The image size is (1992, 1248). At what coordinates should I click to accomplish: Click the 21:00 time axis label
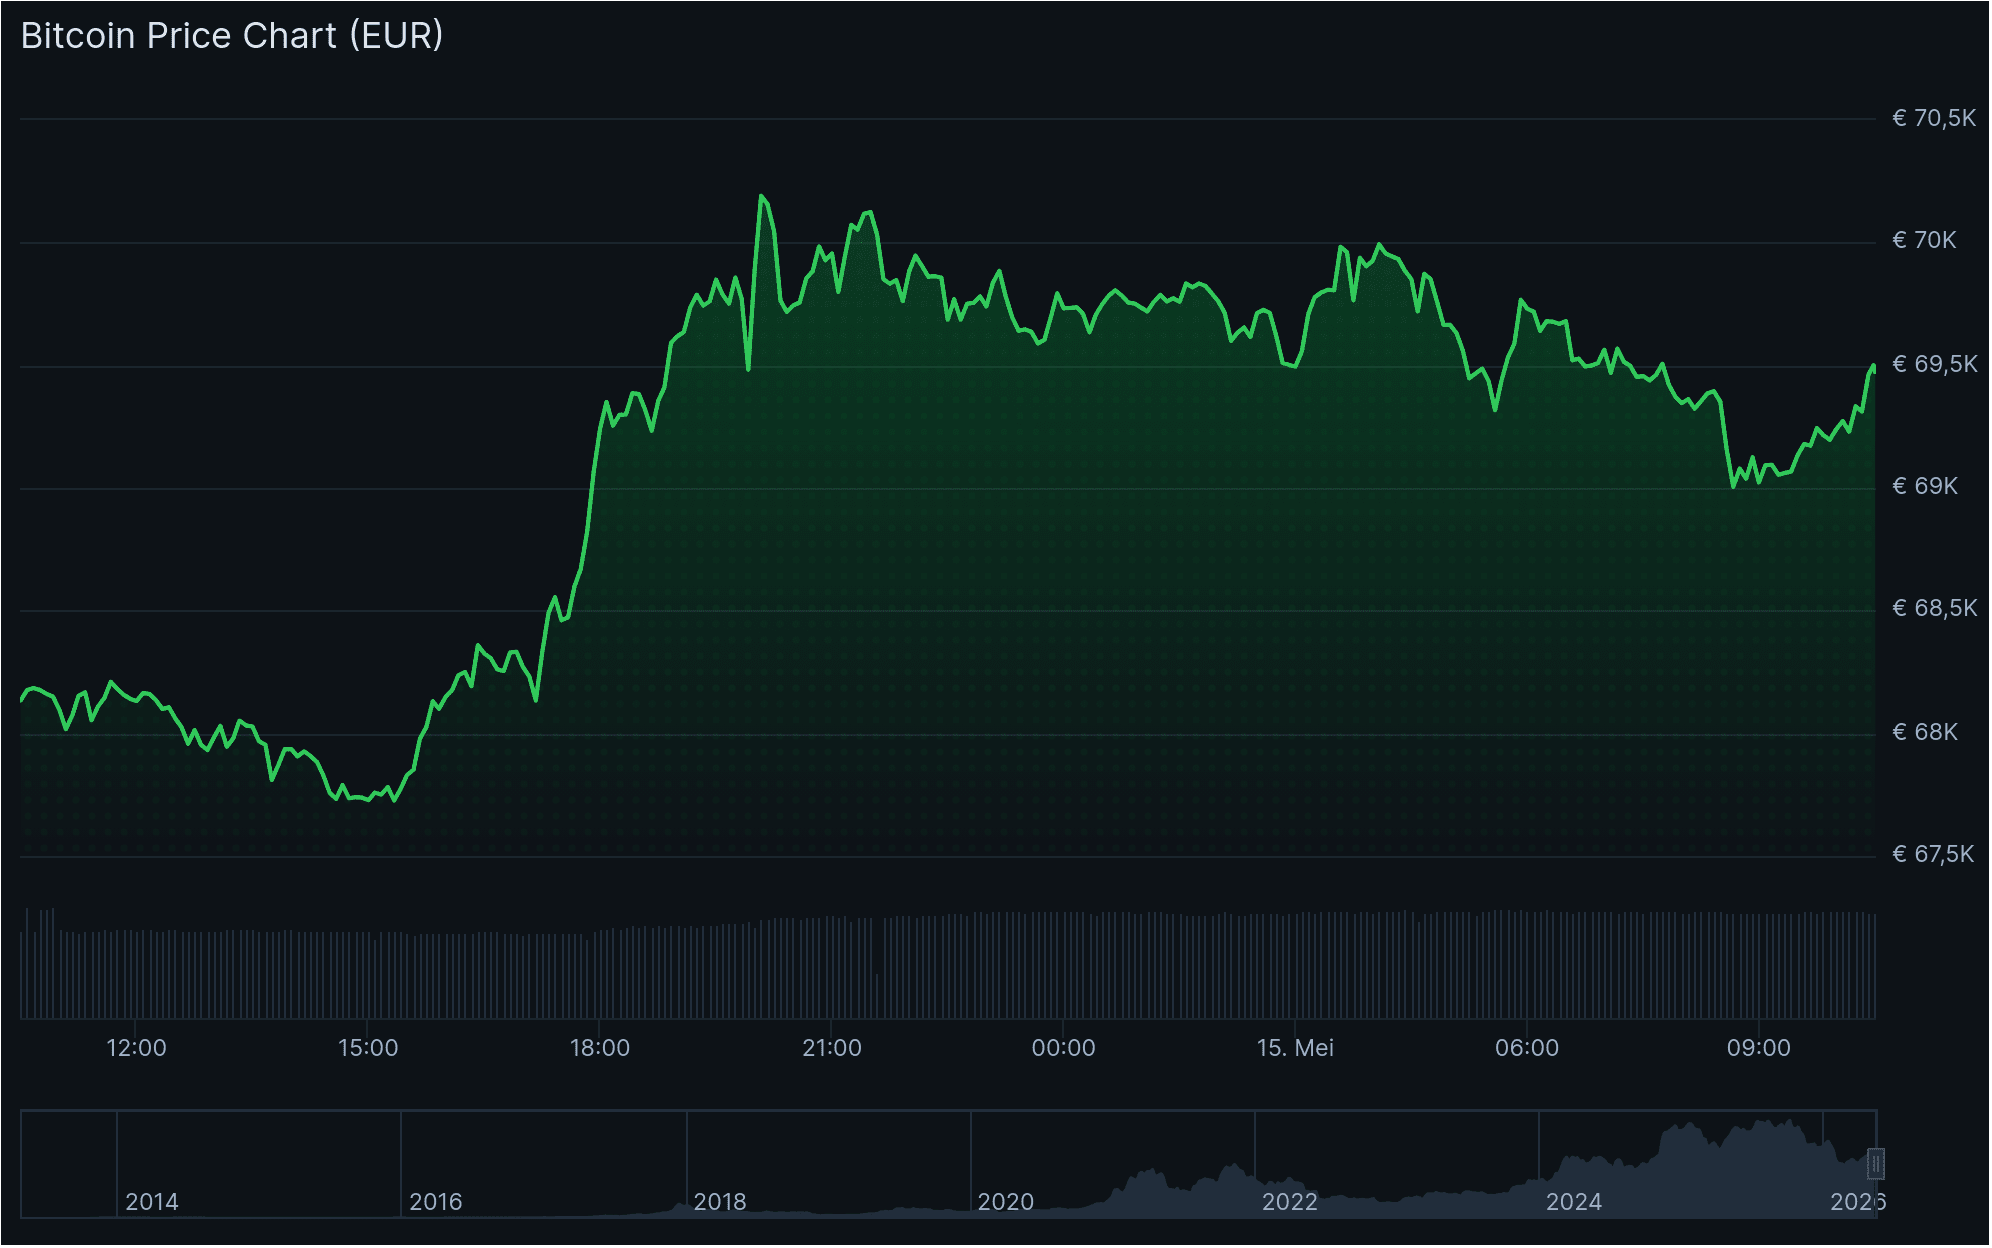832,1048
